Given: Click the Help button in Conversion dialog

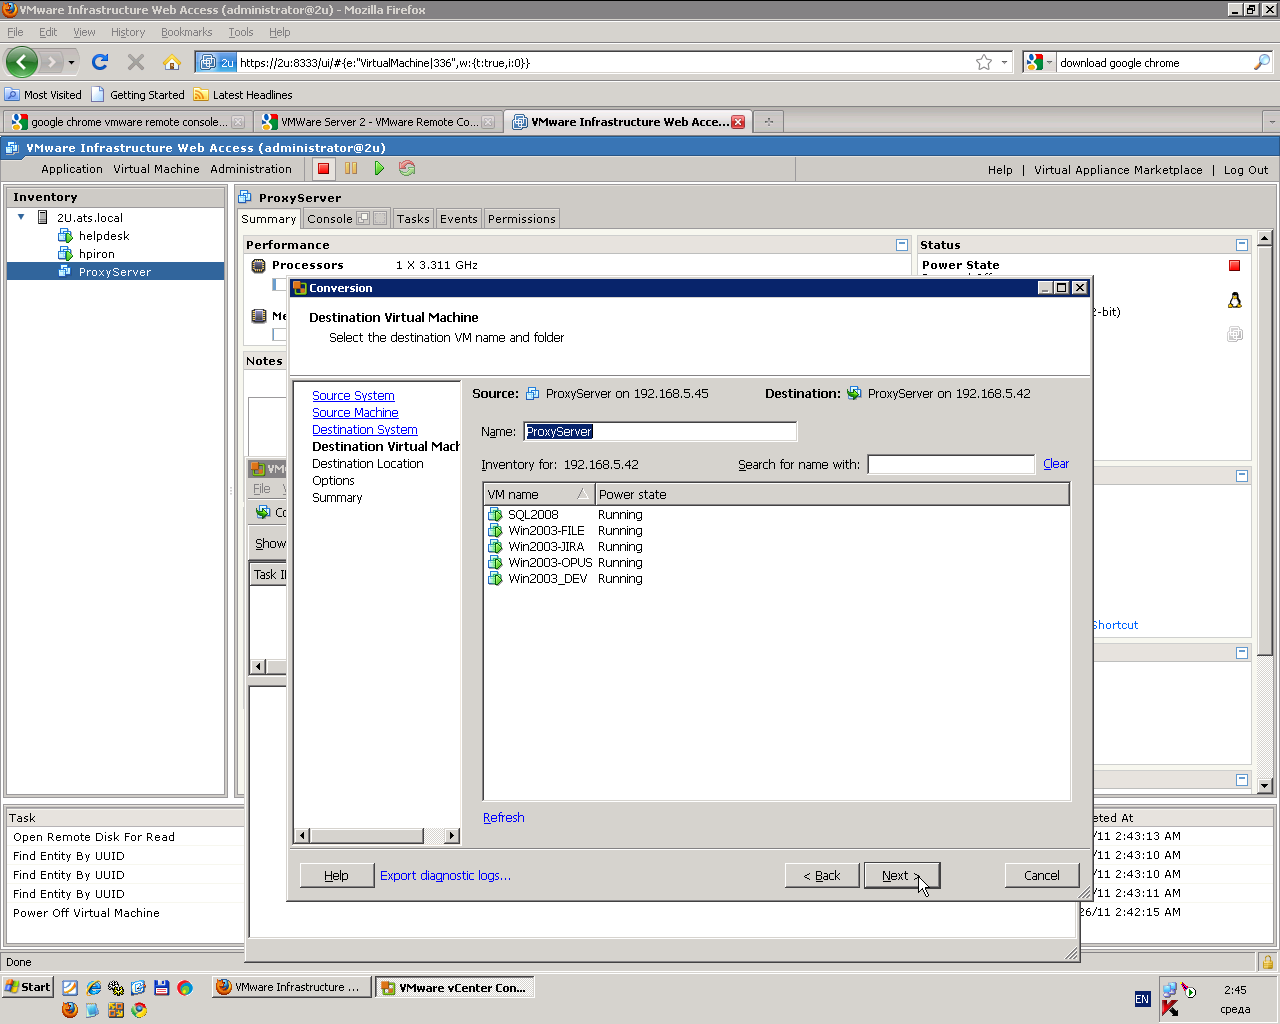Looking at the screenshot, I should click(x=337, y=875).
